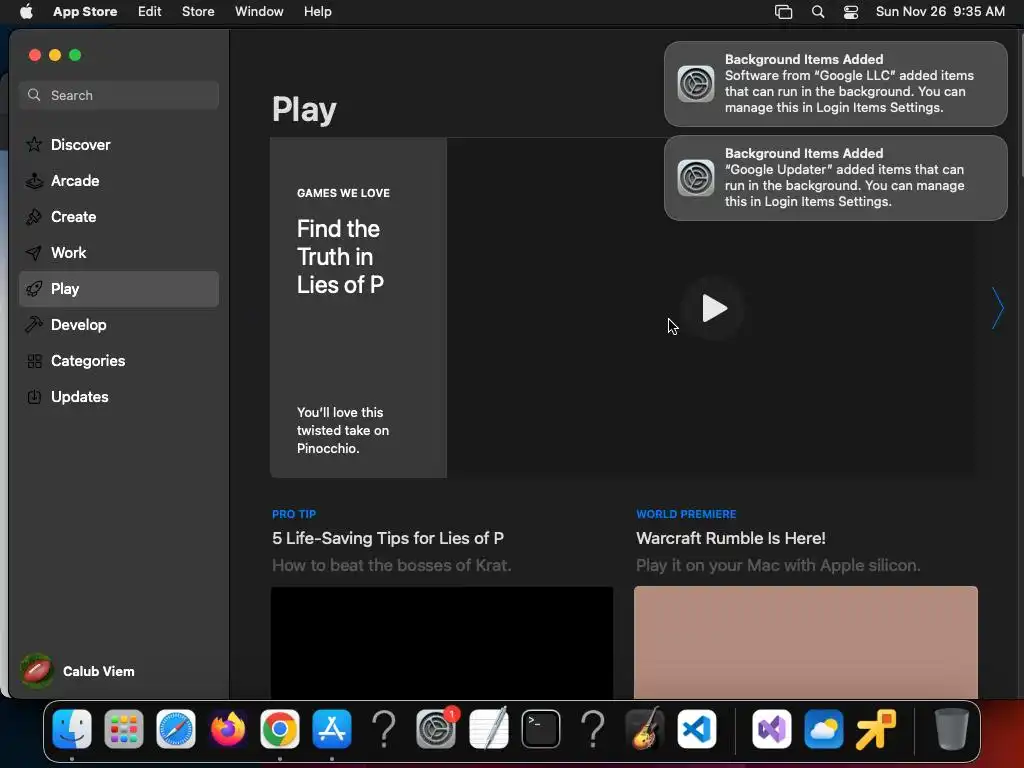Select the Play rocket icon
Screen dimensions: 1024x768
pos(34,289)
